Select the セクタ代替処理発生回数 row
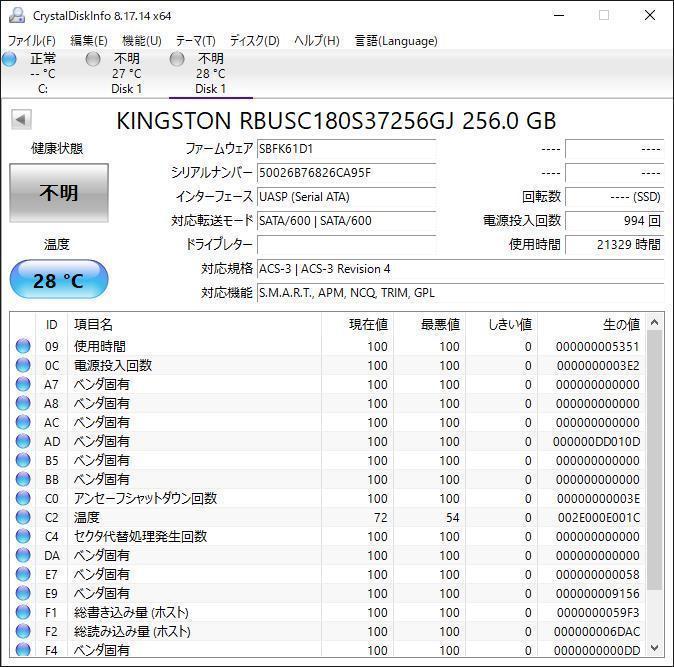The width and height of the screenshot is (674, 667). pos(328,536)
